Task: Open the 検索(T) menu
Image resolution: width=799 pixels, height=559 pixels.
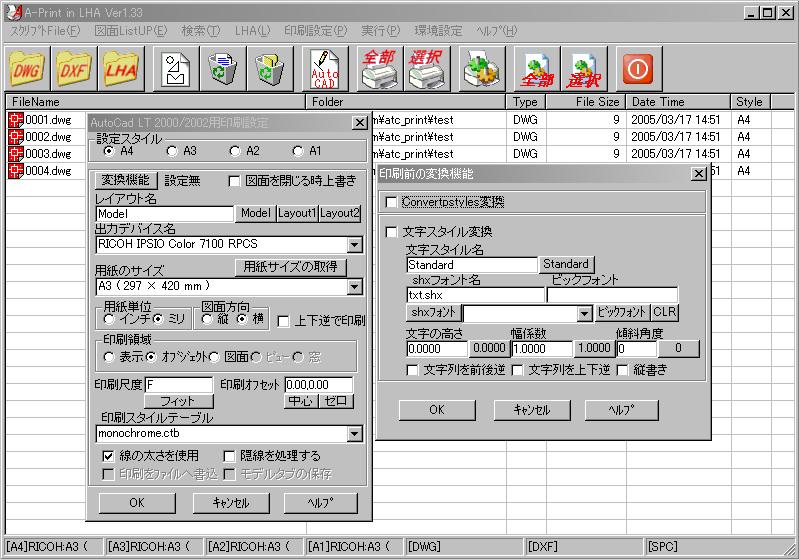Action: 201,31
